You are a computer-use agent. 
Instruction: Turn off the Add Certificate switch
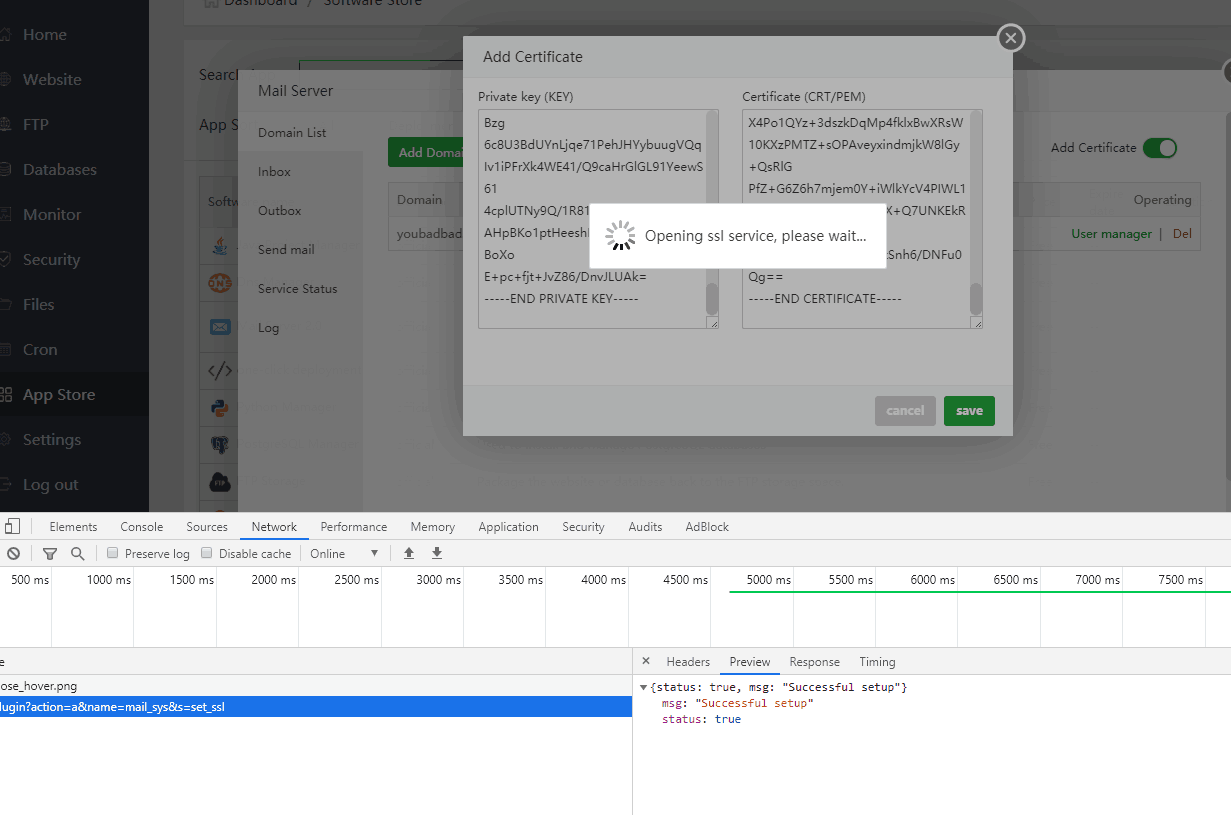[x=1160, y=148]
